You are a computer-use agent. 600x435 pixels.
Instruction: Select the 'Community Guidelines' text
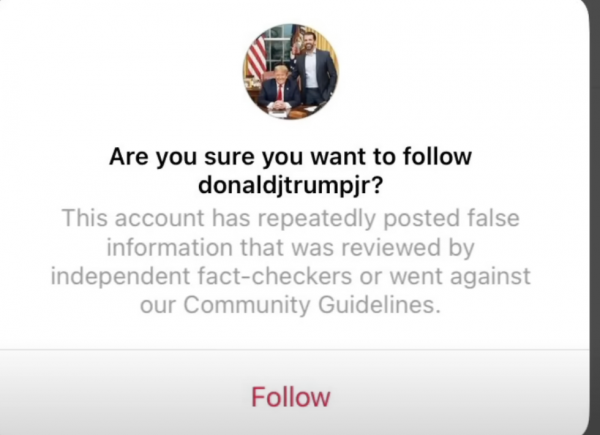click(x=309, y=305)
